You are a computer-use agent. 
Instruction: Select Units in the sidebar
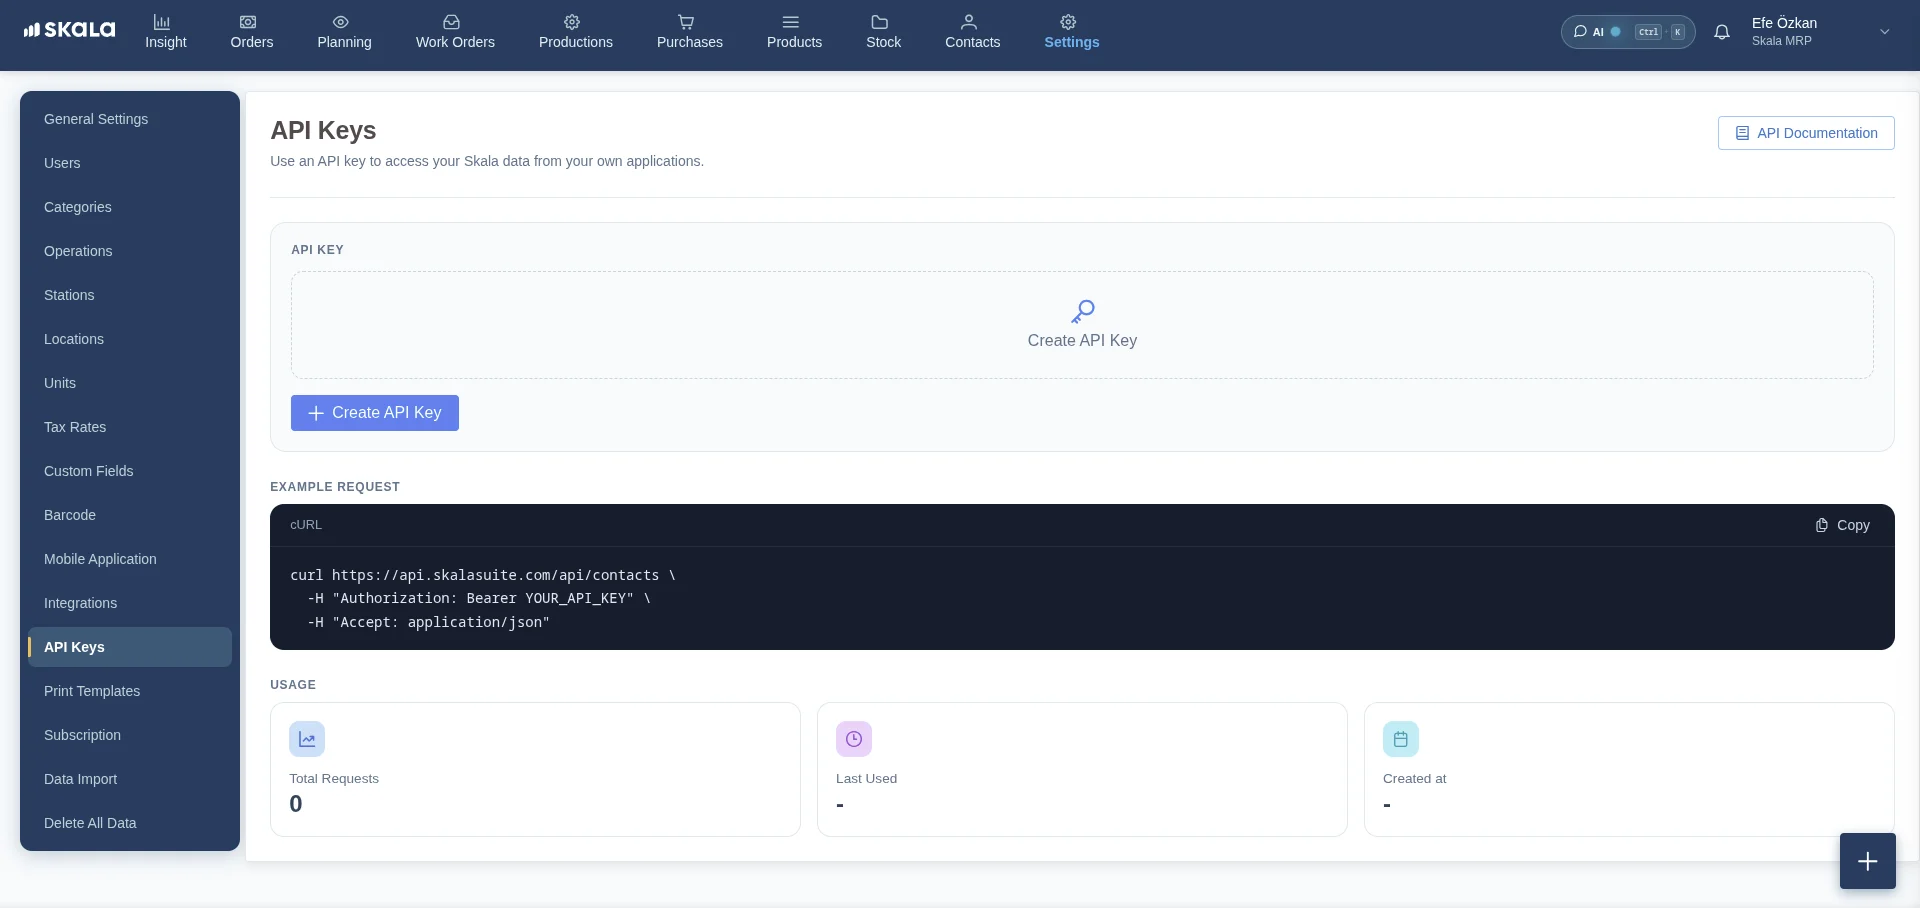(x=130, y=383)
